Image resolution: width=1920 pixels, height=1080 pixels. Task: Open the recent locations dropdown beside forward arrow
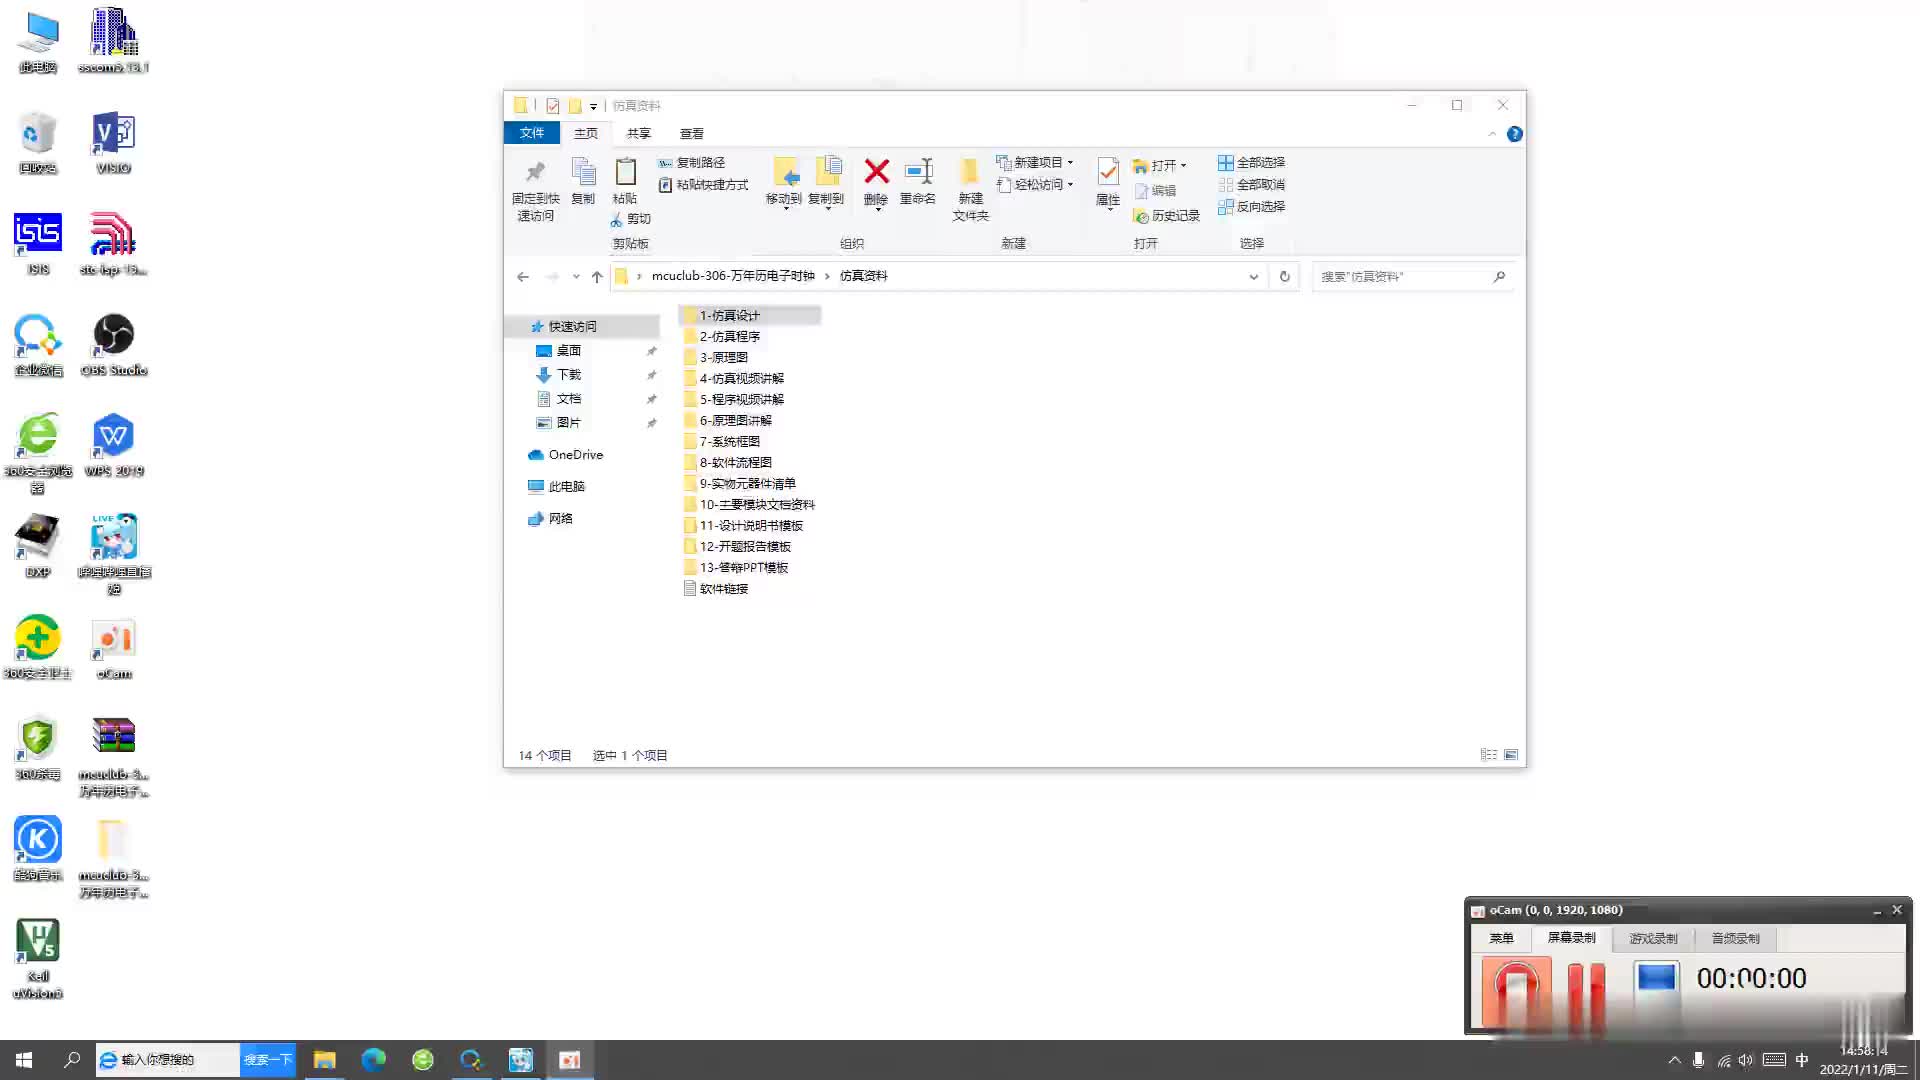(576, 277)
